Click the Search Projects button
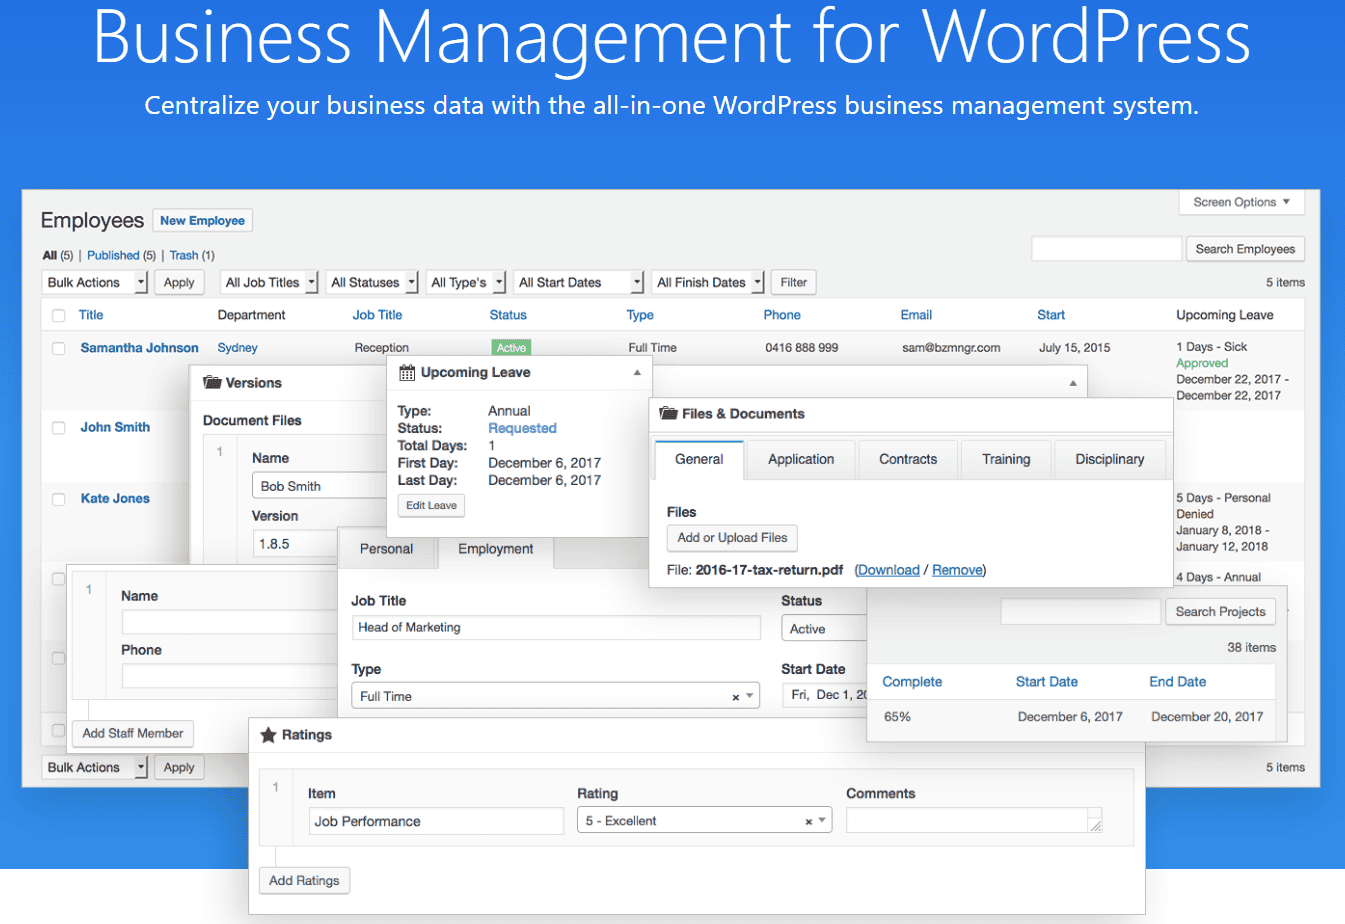The image size is (1345, 924). (1220, 611)
